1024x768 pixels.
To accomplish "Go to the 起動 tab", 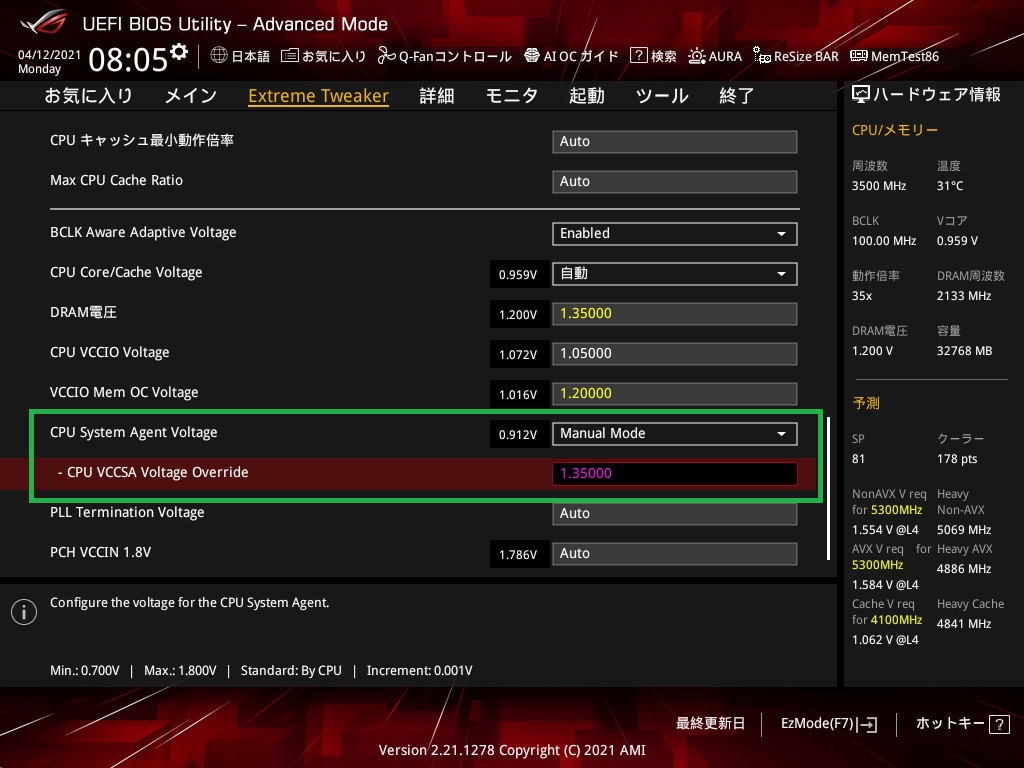I will (586, 96).
